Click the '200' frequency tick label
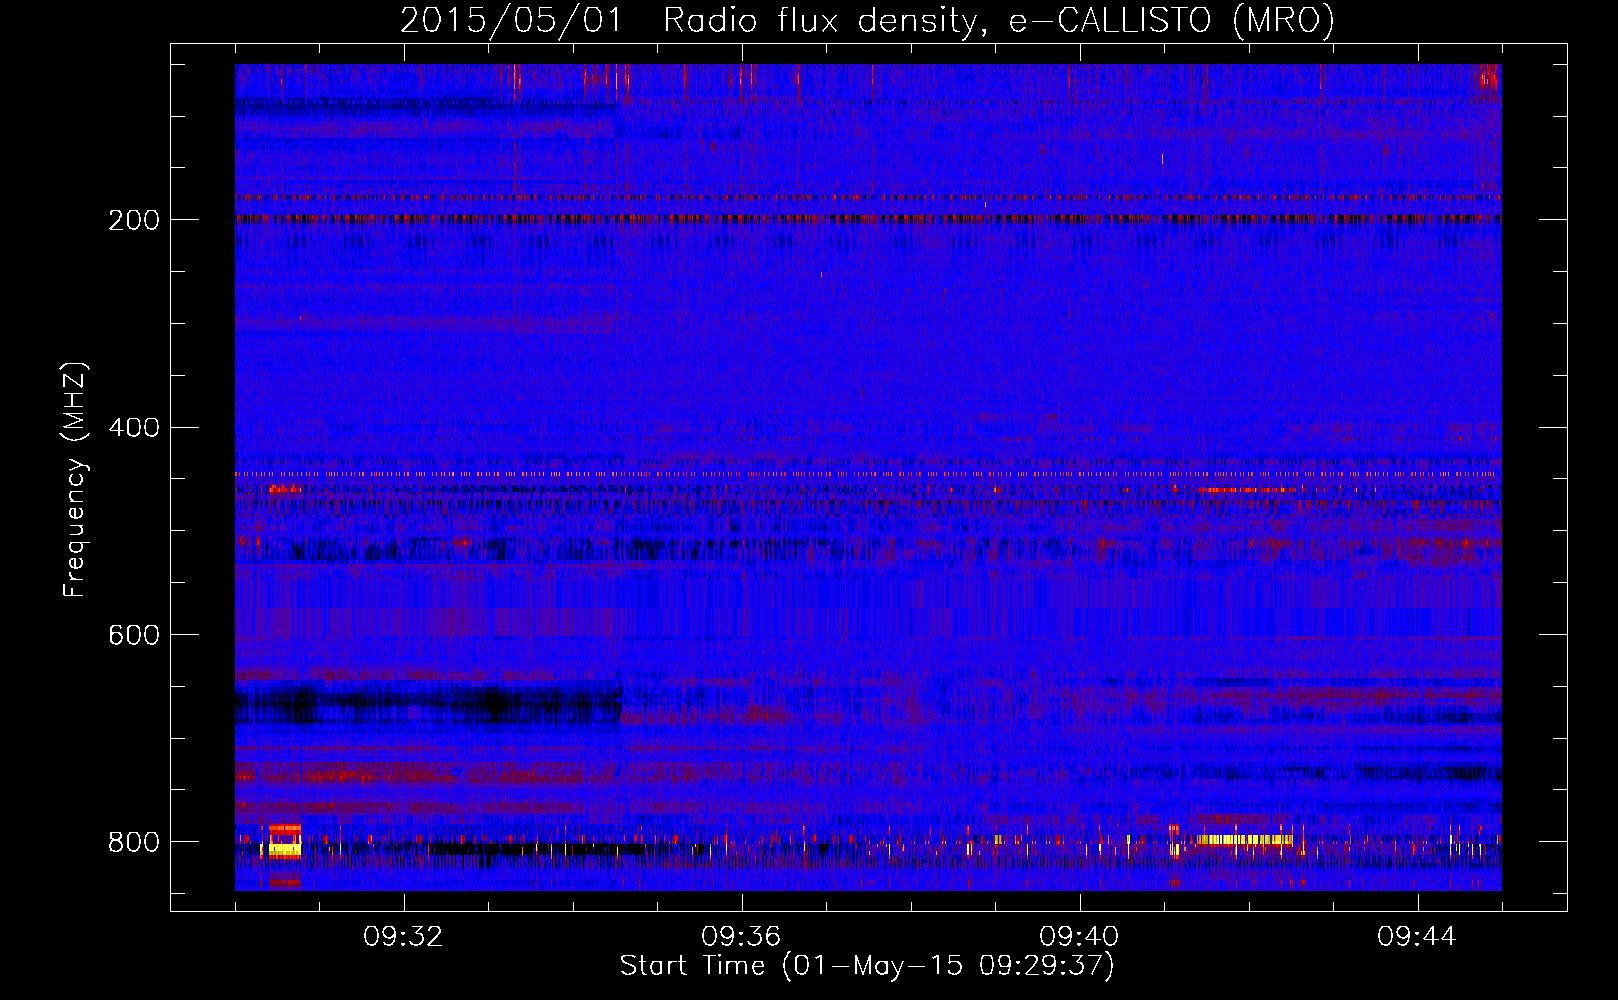 click(x=134, y=220)
